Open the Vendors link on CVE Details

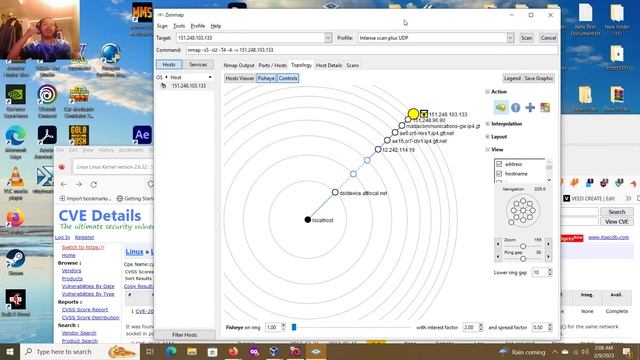click(71, 271)
